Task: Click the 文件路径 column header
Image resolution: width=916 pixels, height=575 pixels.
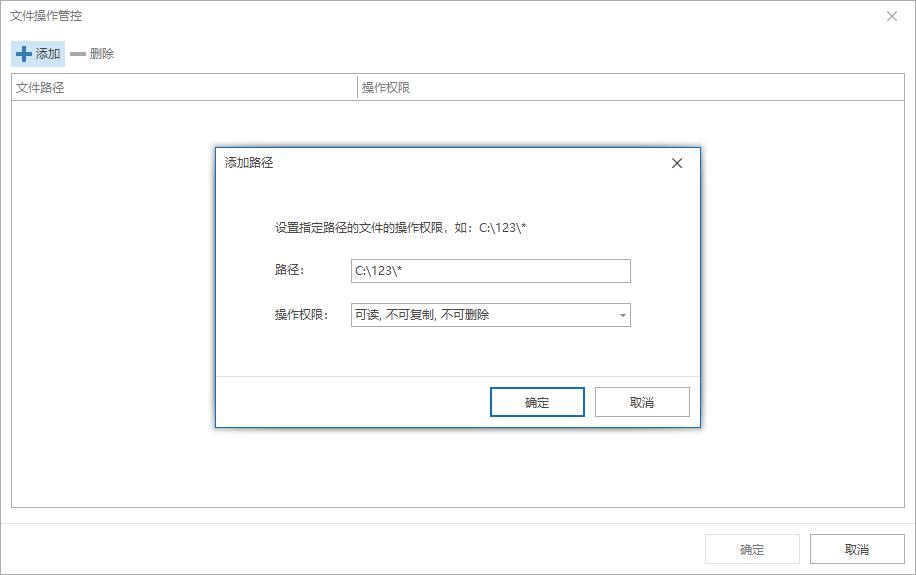Action: 184,88
